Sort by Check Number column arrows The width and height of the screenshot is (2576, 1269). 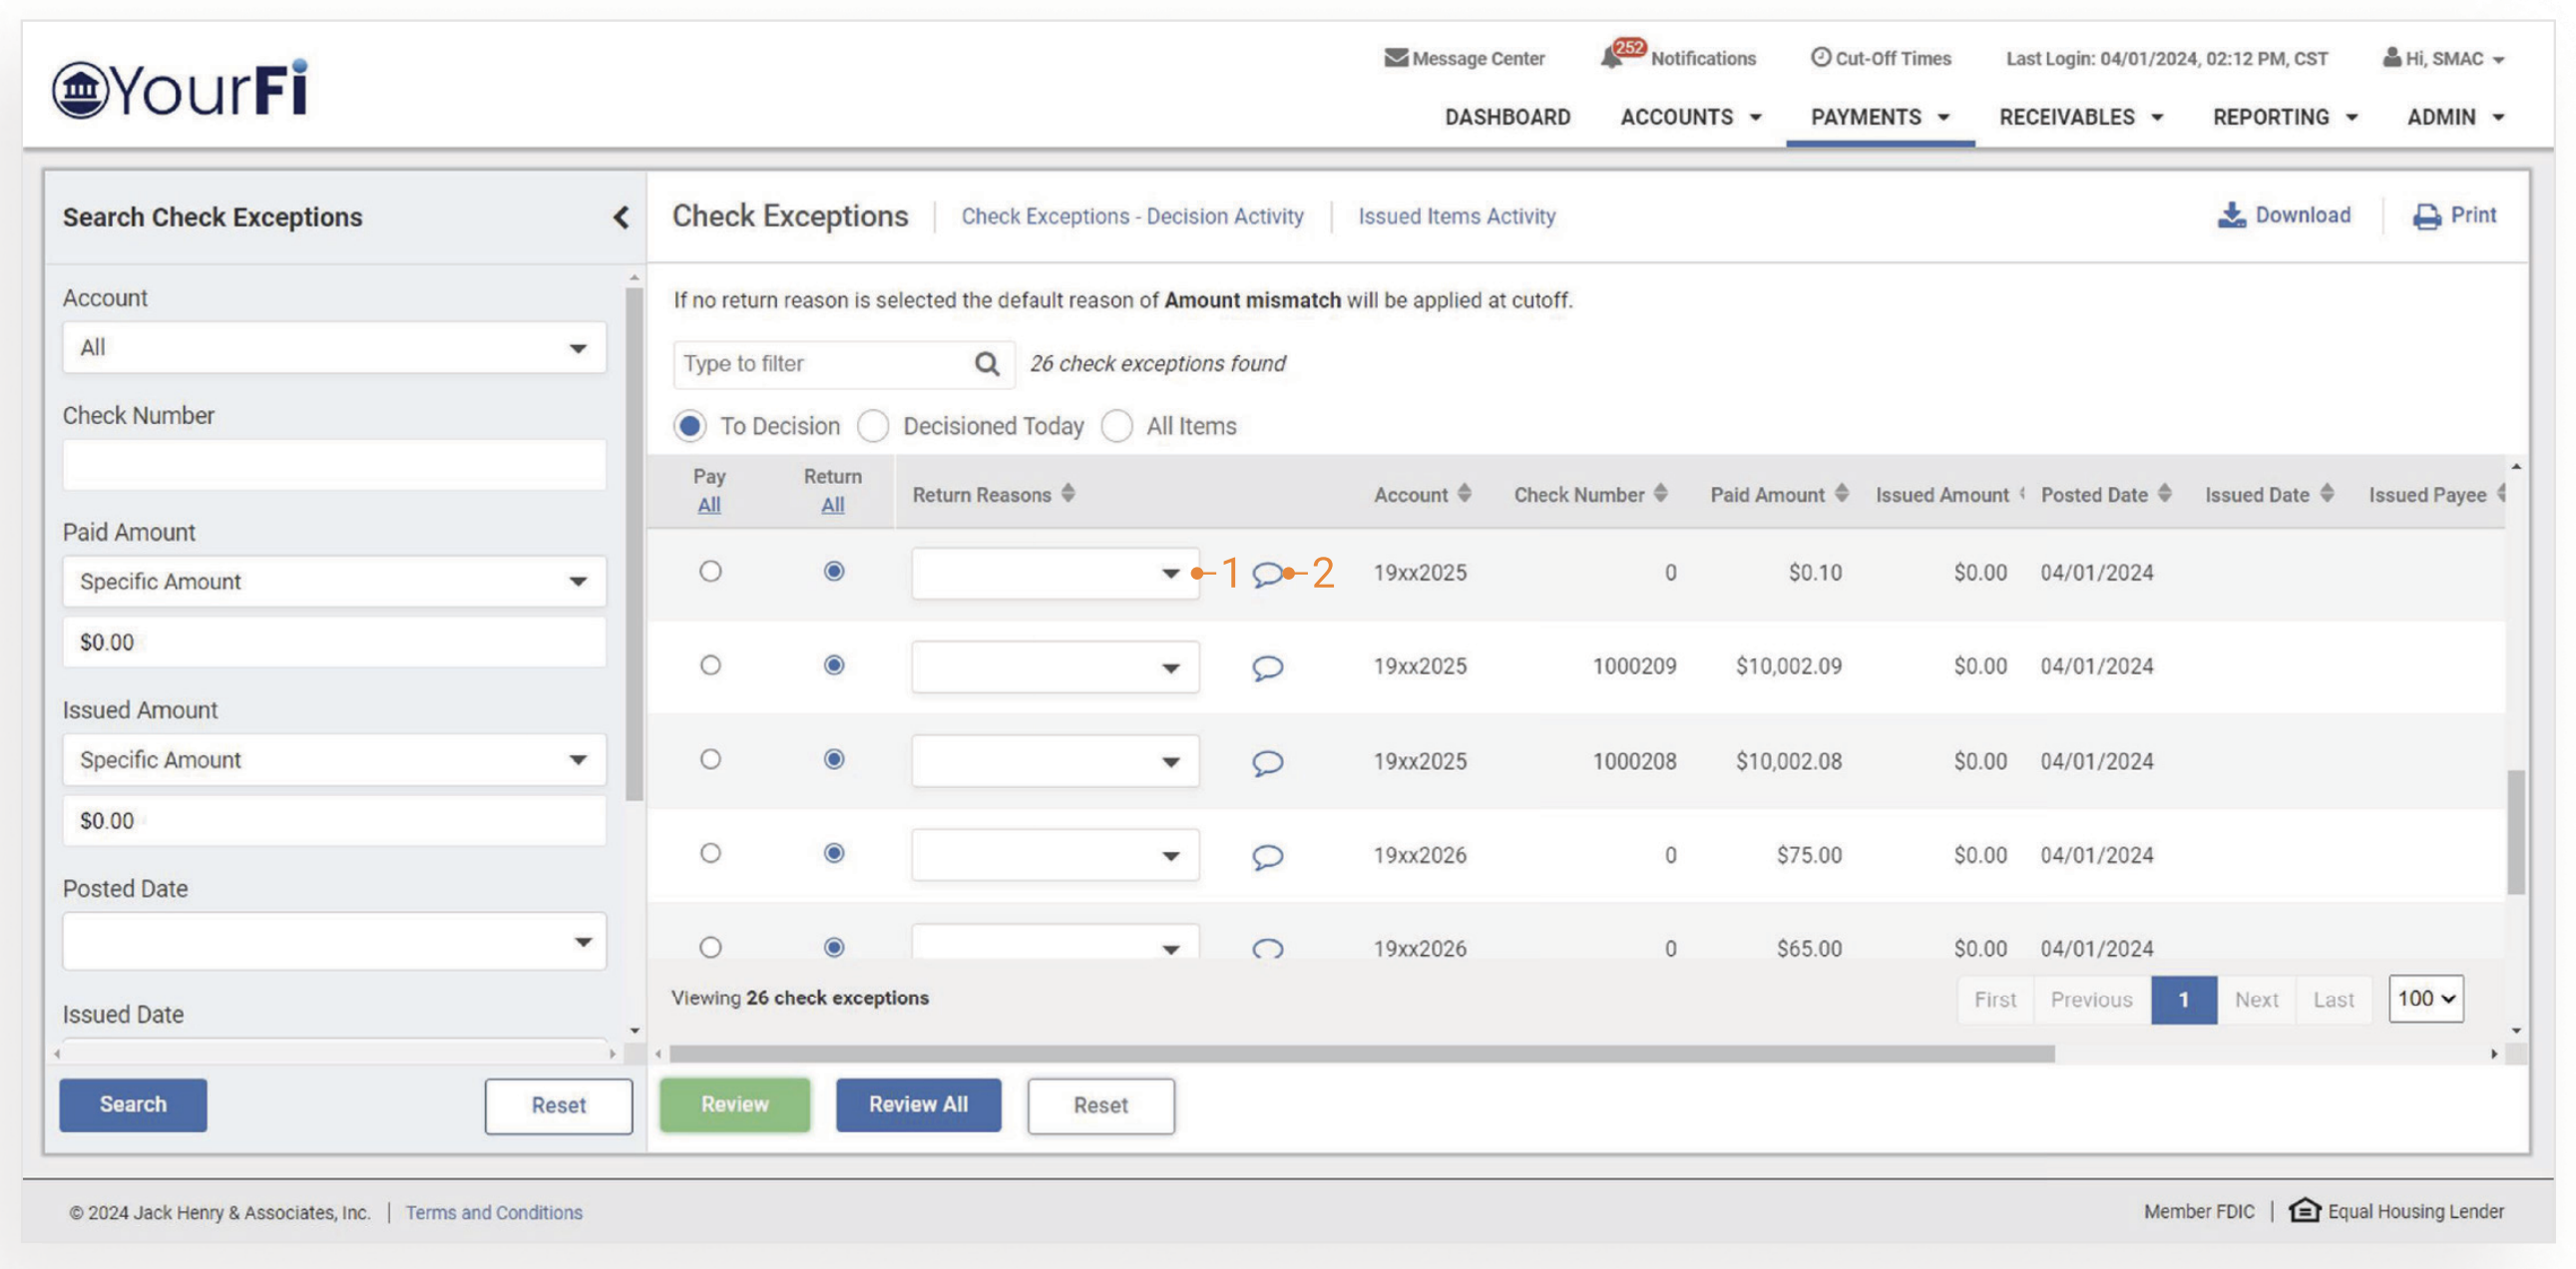[1661, 493]
